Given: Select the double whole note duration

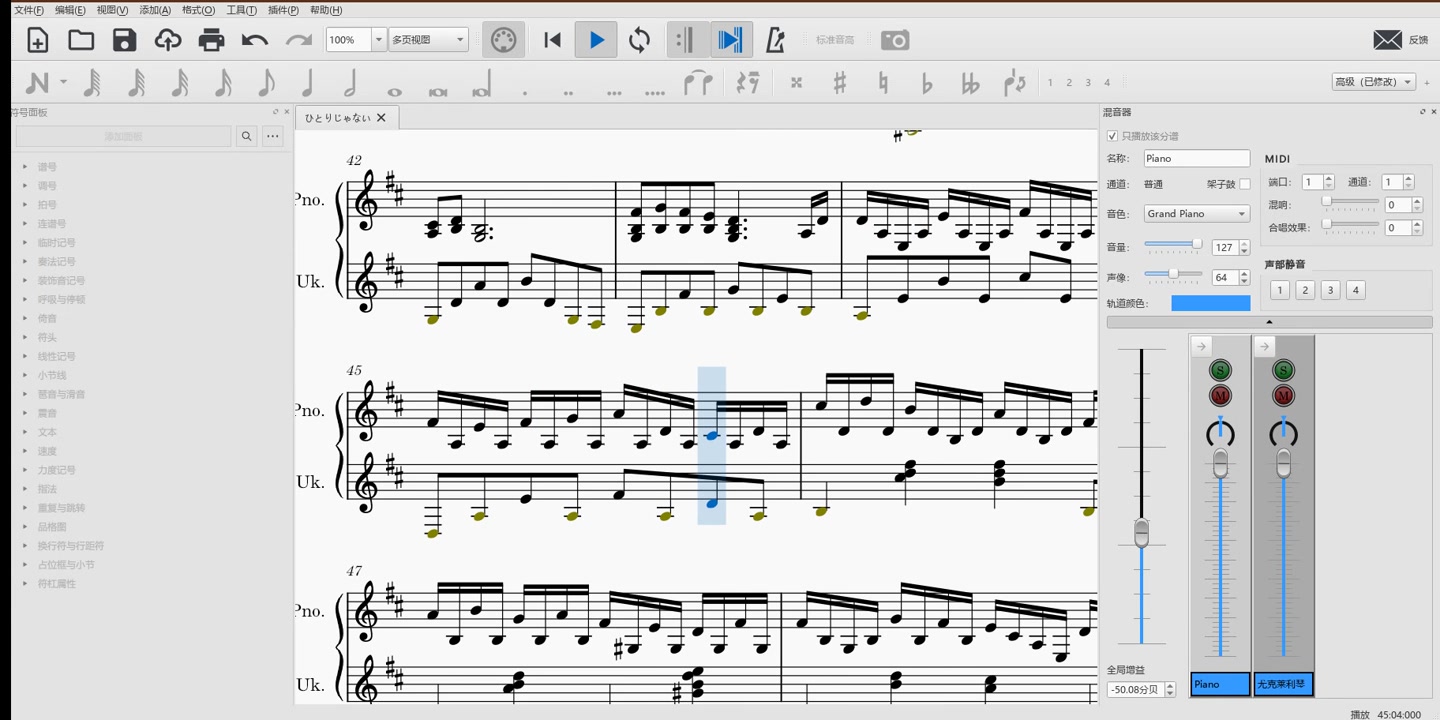Looking at the screenshot, I should point(438,92).
